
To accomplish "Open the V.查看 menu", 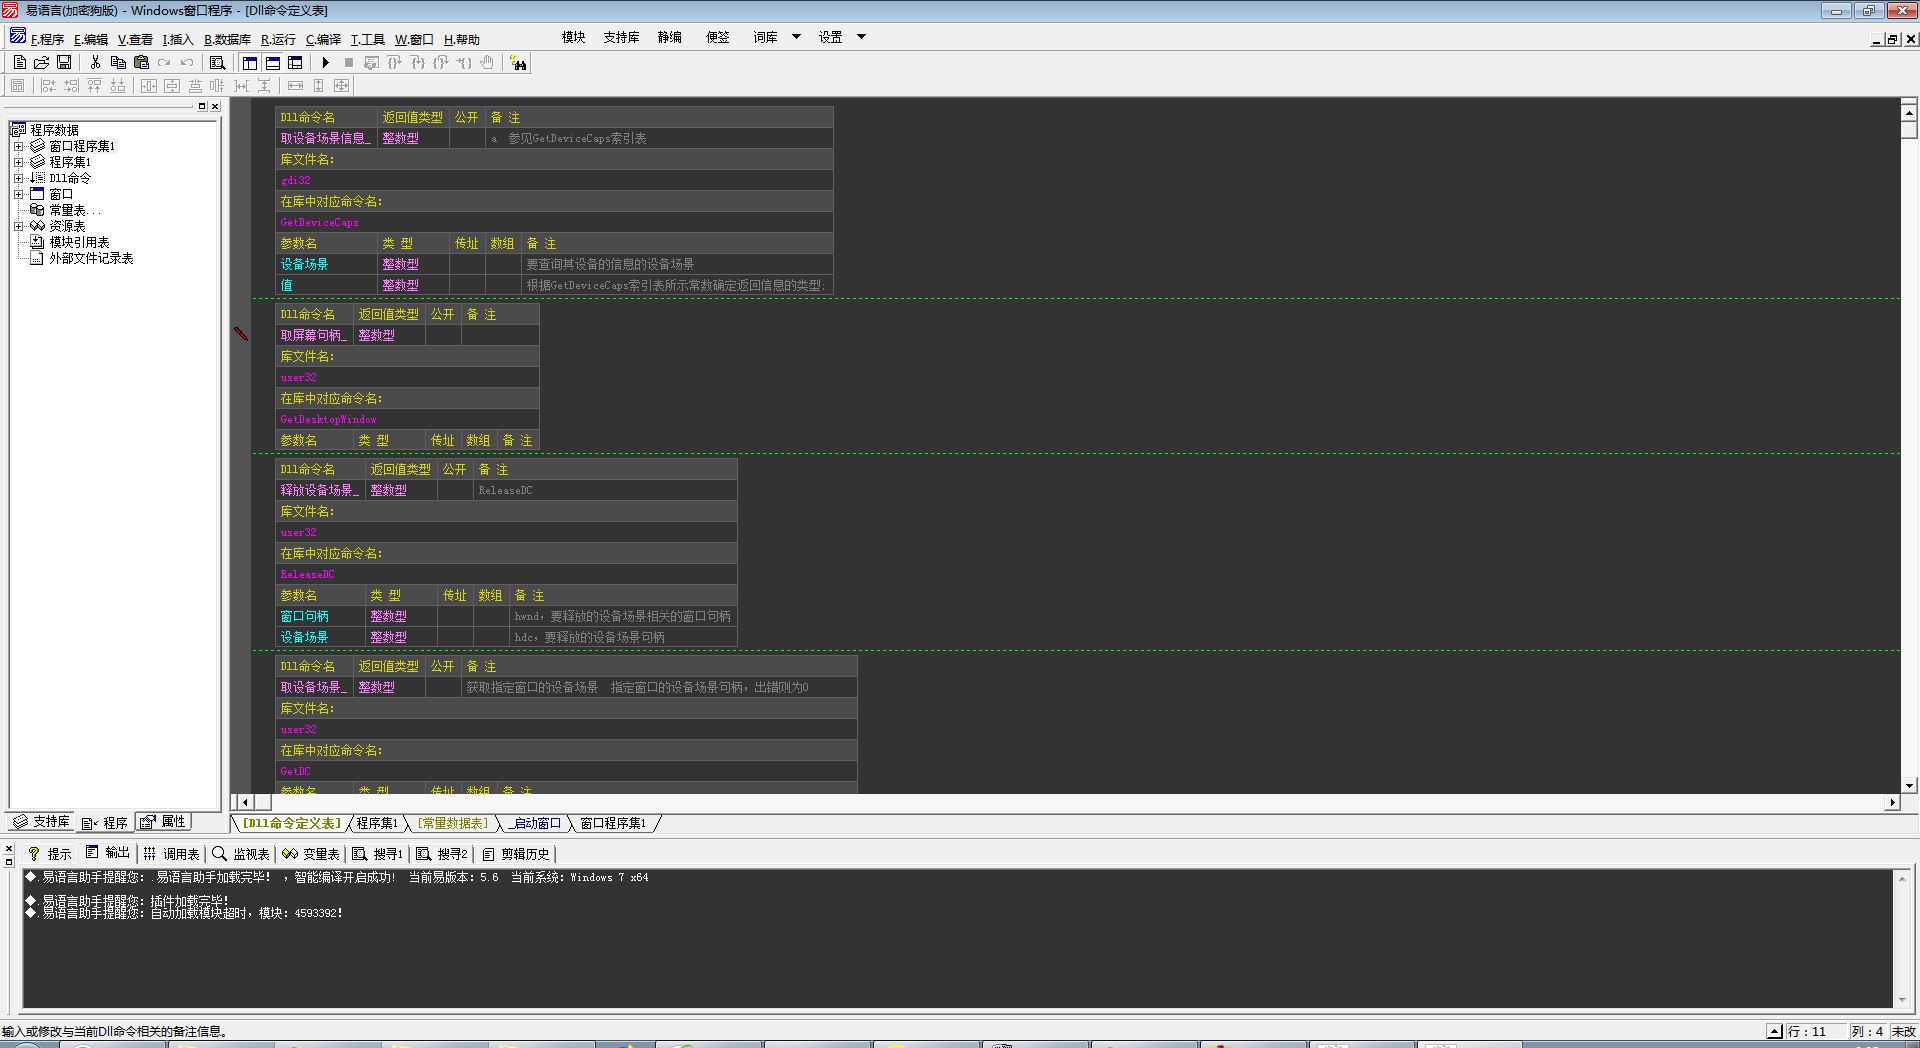I will [x=135, y=40].
